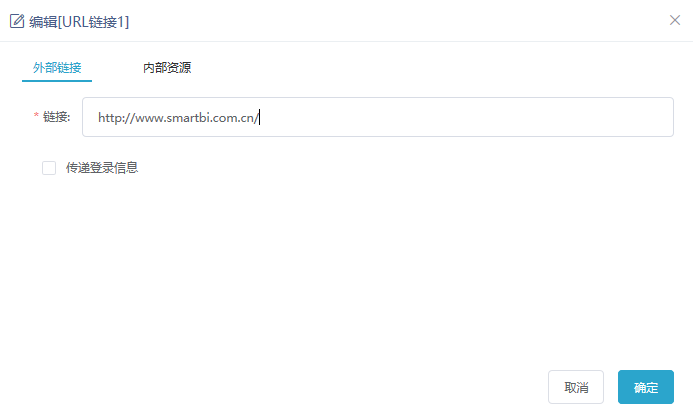Click the blue underline beneath 外部链接
This screenshot has width=693, height=420.
pos(57,81)
